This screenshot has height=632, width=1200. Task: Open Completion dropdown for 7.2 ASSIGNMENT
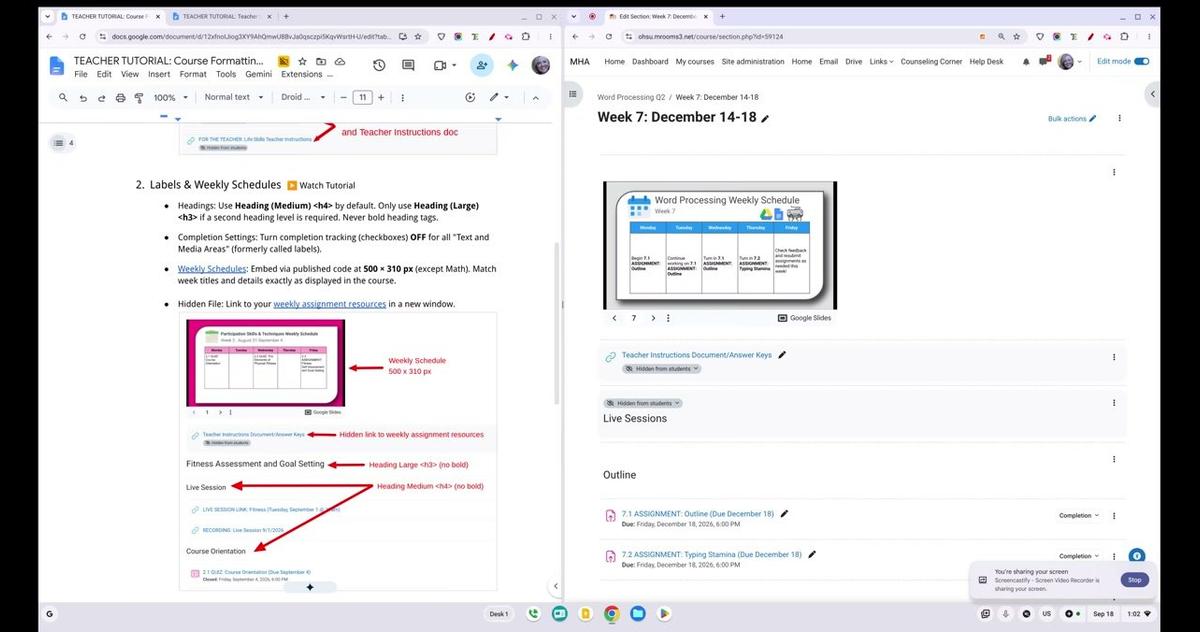[1079, 555]
